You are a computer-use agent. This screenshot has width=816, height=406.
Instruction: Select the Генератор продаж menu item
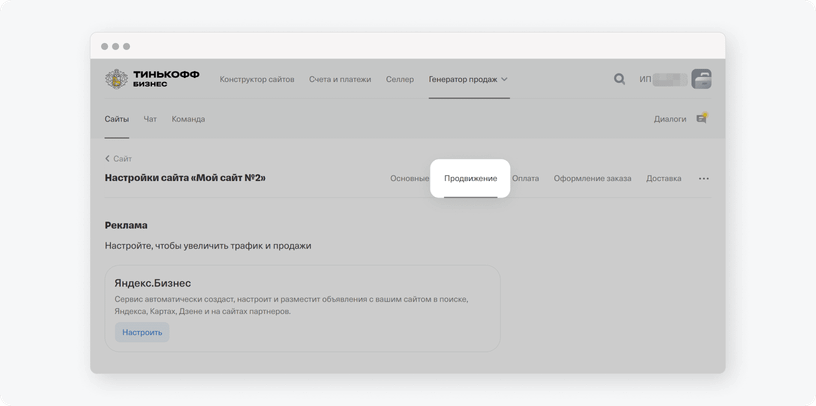pos(463,80)
